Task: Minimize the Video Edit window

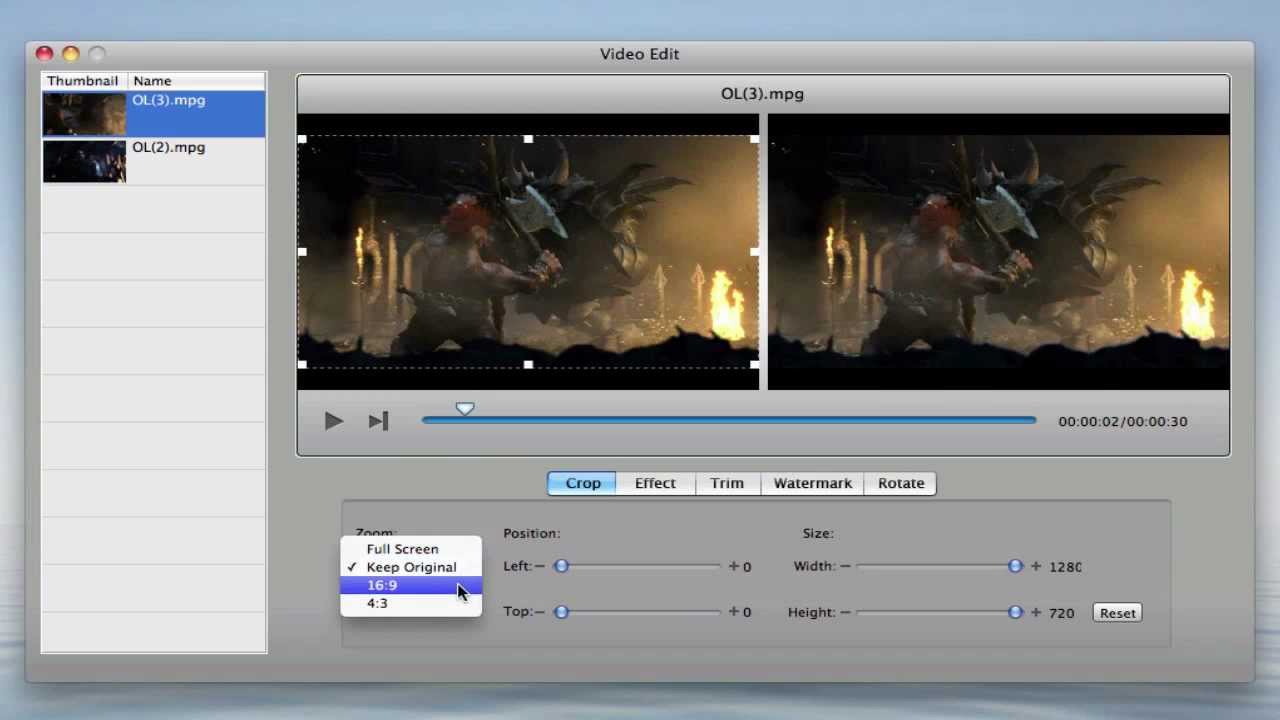Action: click(70, 54)
